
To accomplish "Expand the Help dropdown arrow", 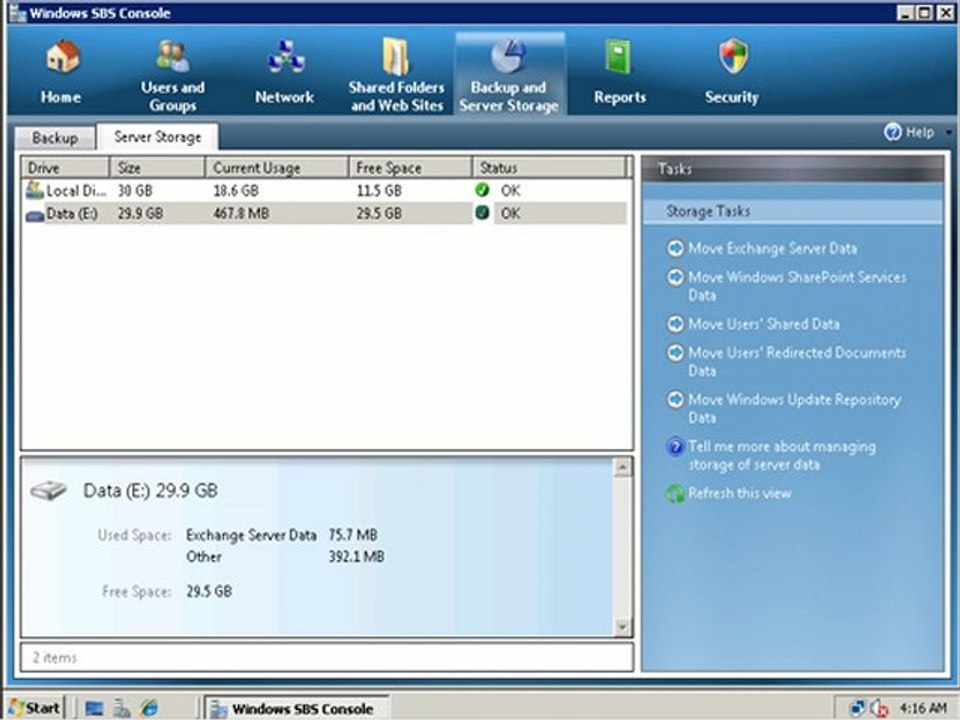I will (x=948, y=132).
